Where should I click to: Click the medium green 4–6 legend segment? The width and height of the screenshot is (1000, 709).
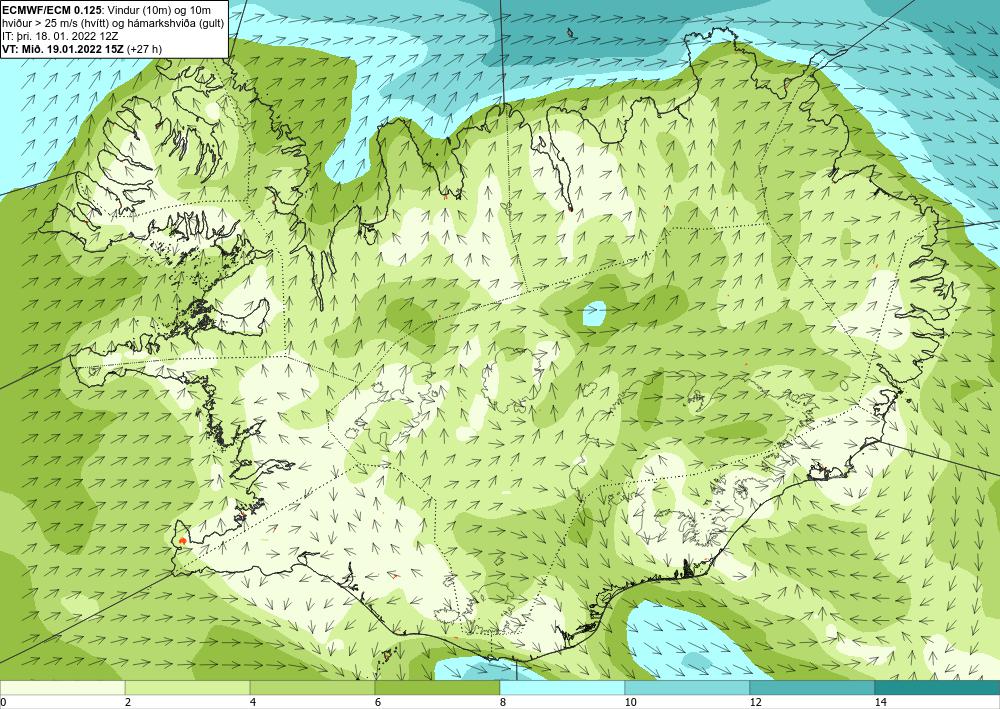click(312, 688)
